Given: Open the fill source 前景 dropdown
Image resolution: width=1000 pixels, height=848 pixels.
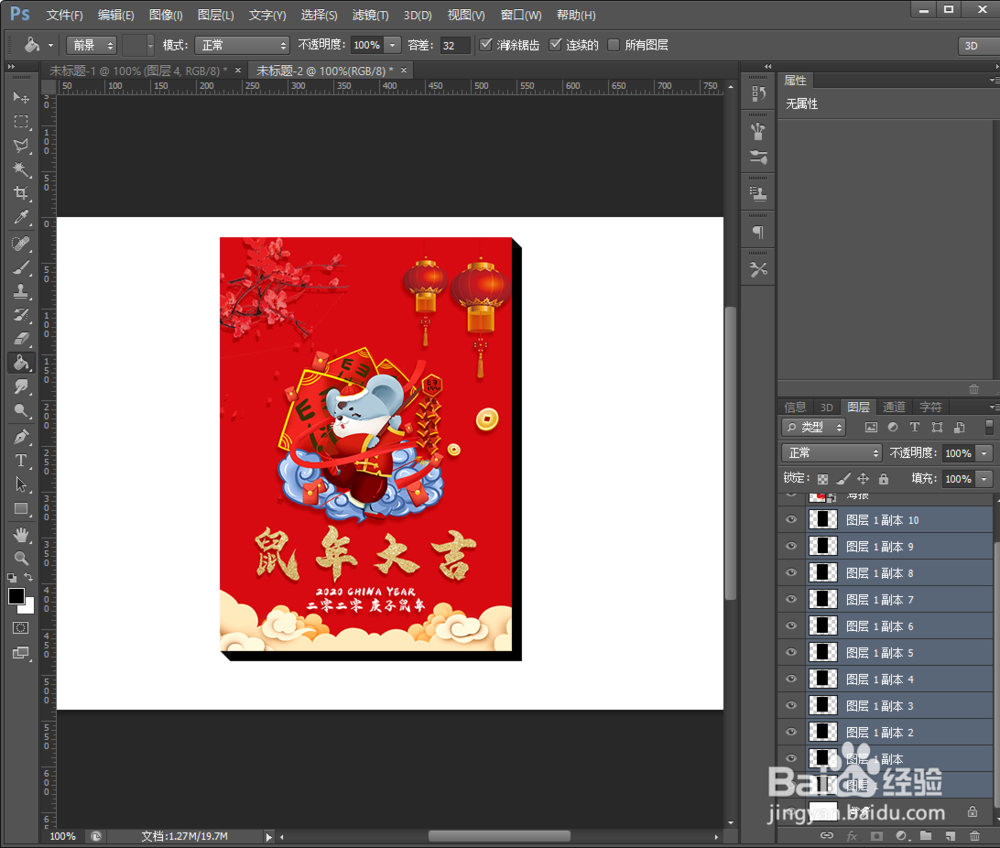Looking at the screenshot, I should click(91, 45).
